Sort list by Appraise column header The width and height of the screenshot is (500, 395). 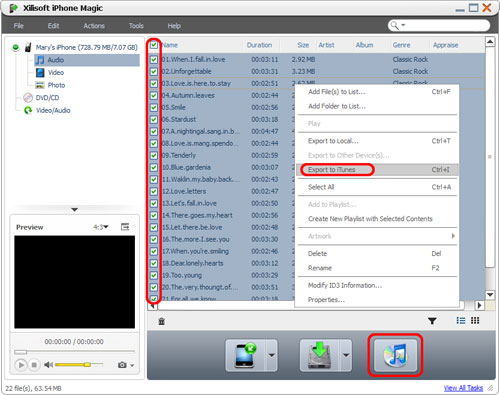pos(446,45)
